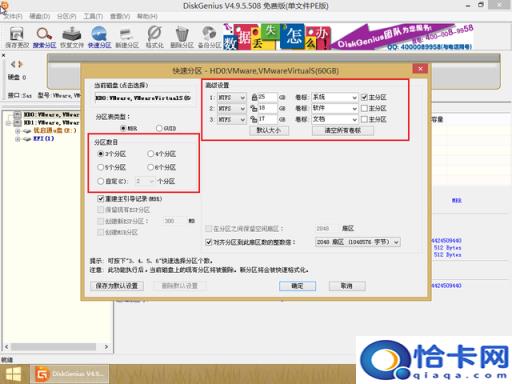
Task: Select the custom partition count radio option
Action: click(x=101, y=181)
